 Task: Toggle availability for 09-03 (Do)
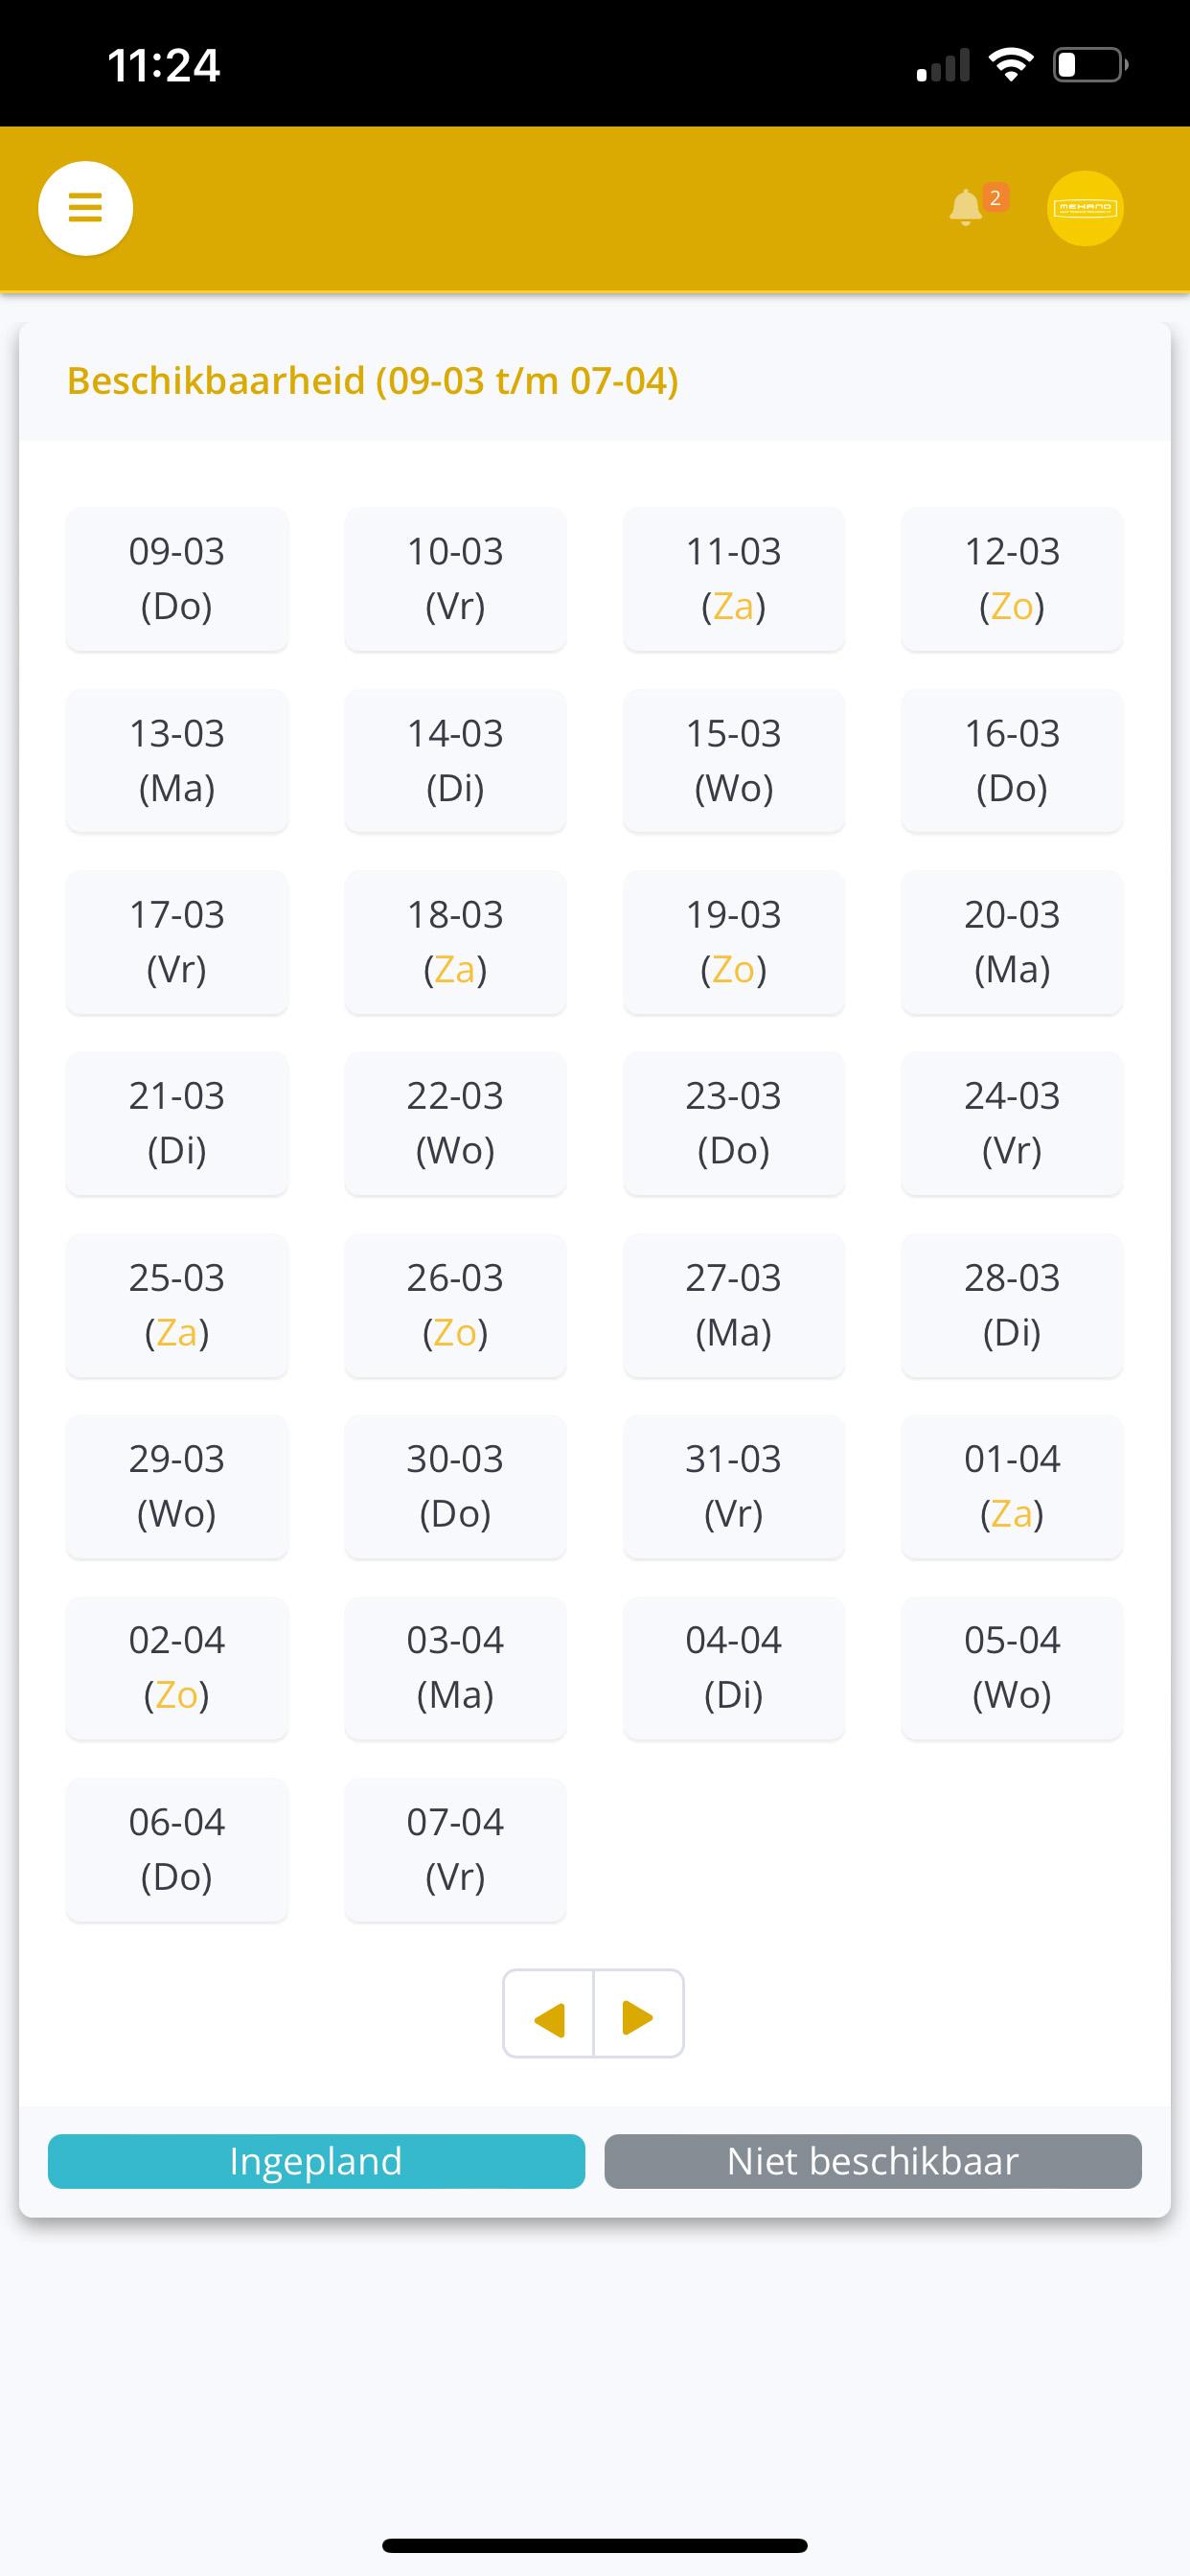177,579
